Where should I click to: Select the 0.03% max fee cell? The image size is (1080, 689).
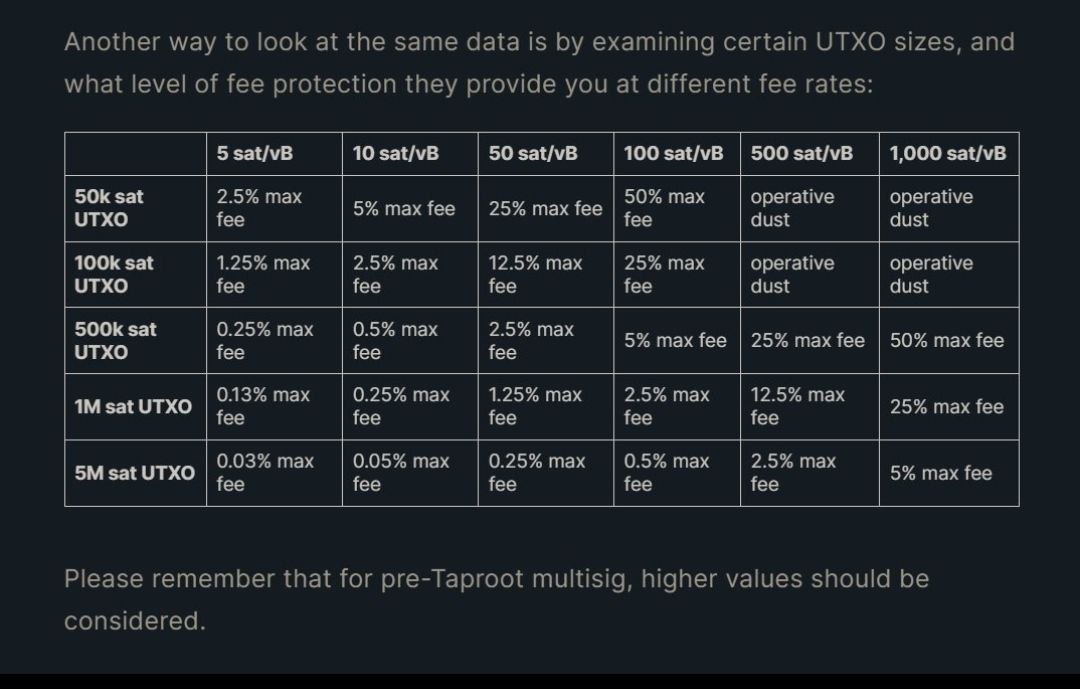(x=274, y=473)
